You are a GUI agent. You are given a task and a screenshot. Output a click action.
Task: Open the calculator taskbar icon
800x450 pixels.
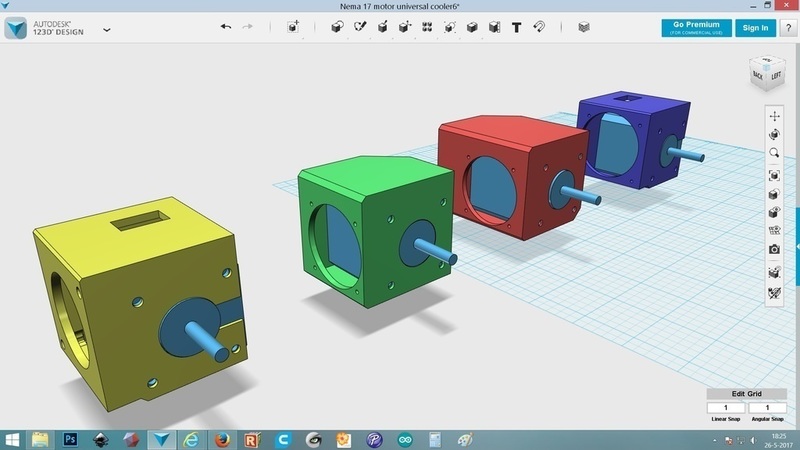(x=435, y=440)
